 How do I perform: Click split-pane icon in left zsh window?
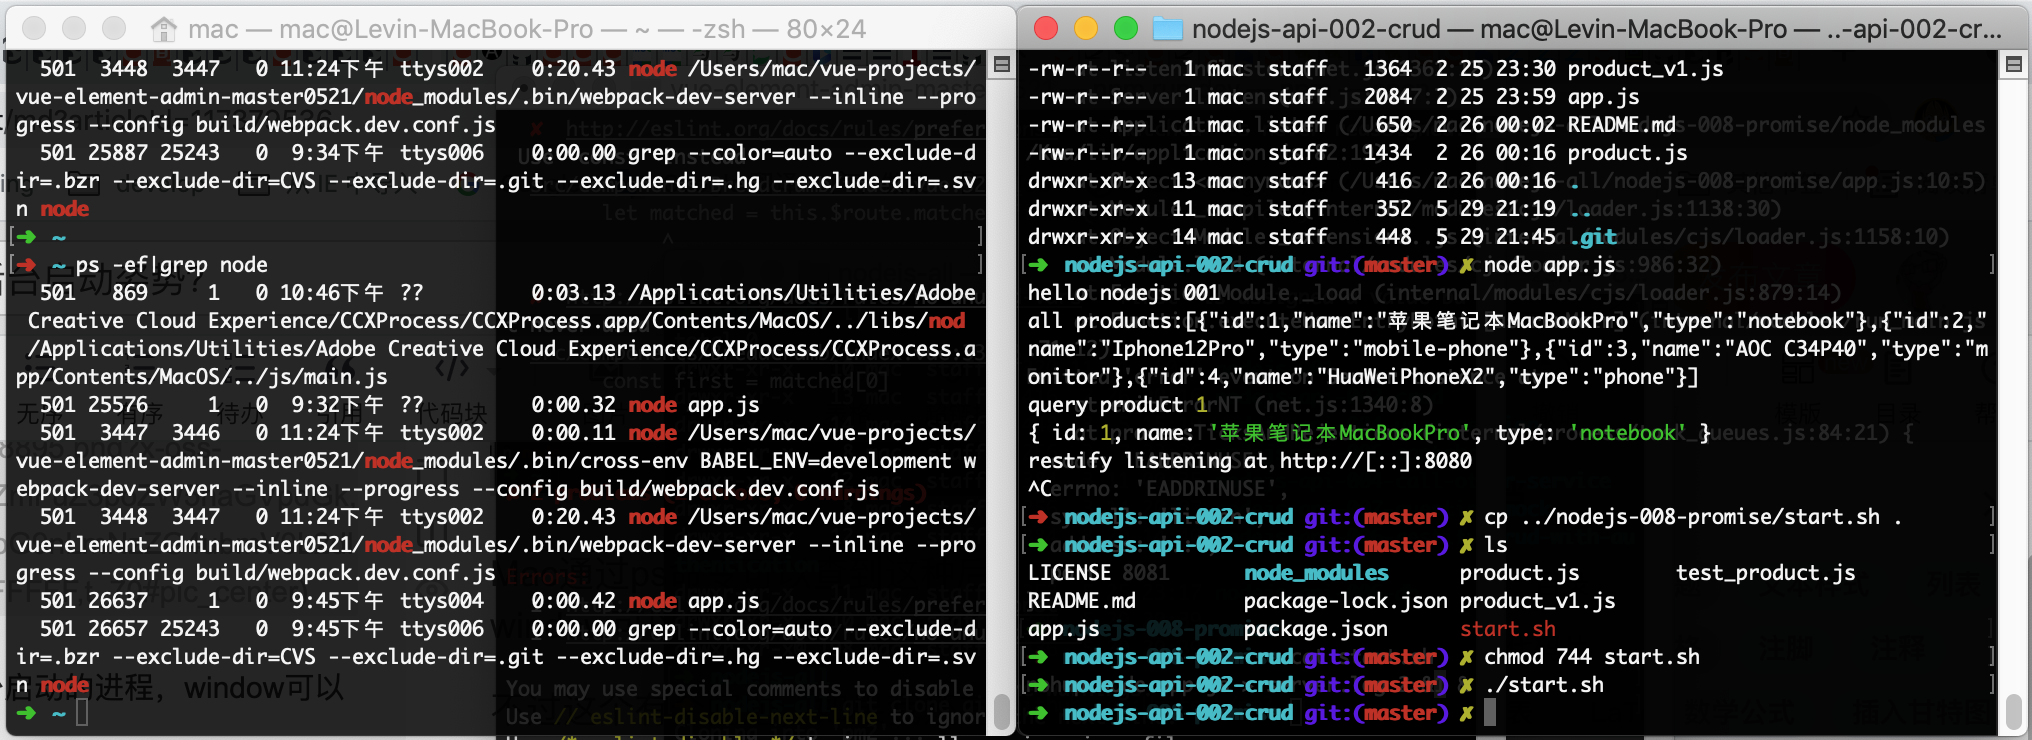[1001, 65]
